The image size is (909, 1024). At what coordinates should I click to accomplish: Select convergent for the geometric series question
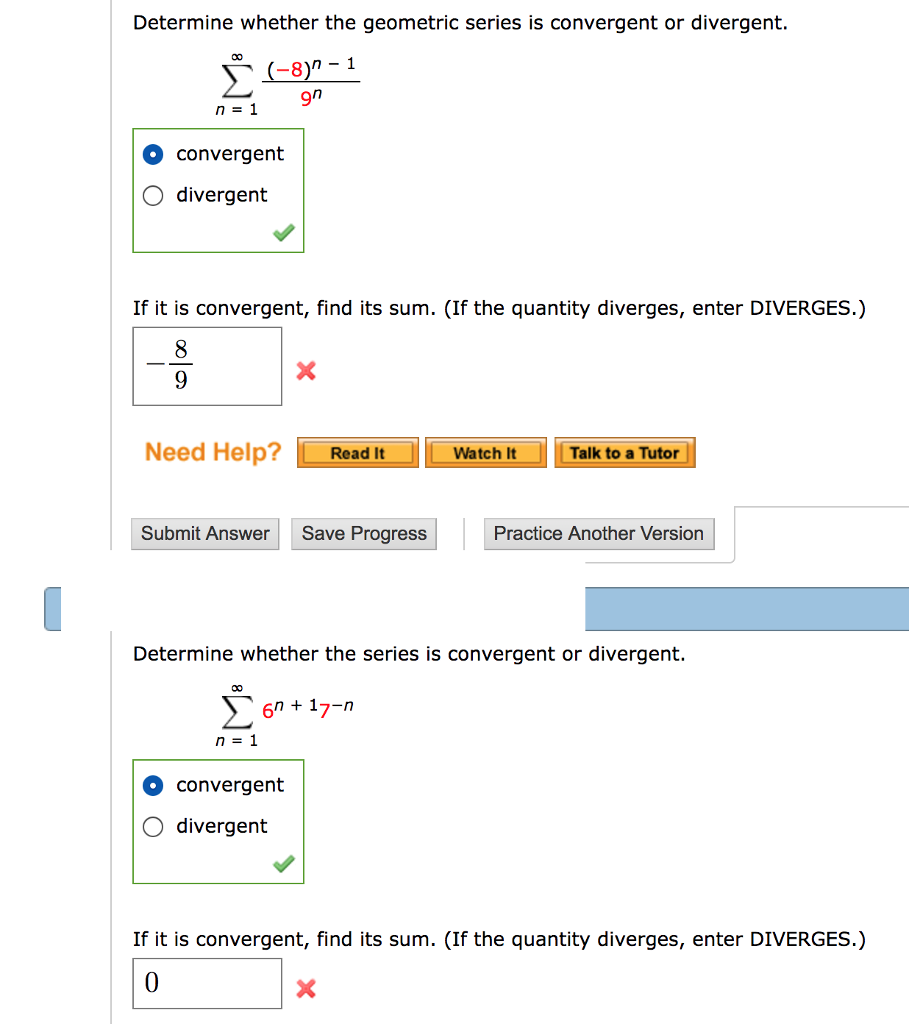pos(152,154)
